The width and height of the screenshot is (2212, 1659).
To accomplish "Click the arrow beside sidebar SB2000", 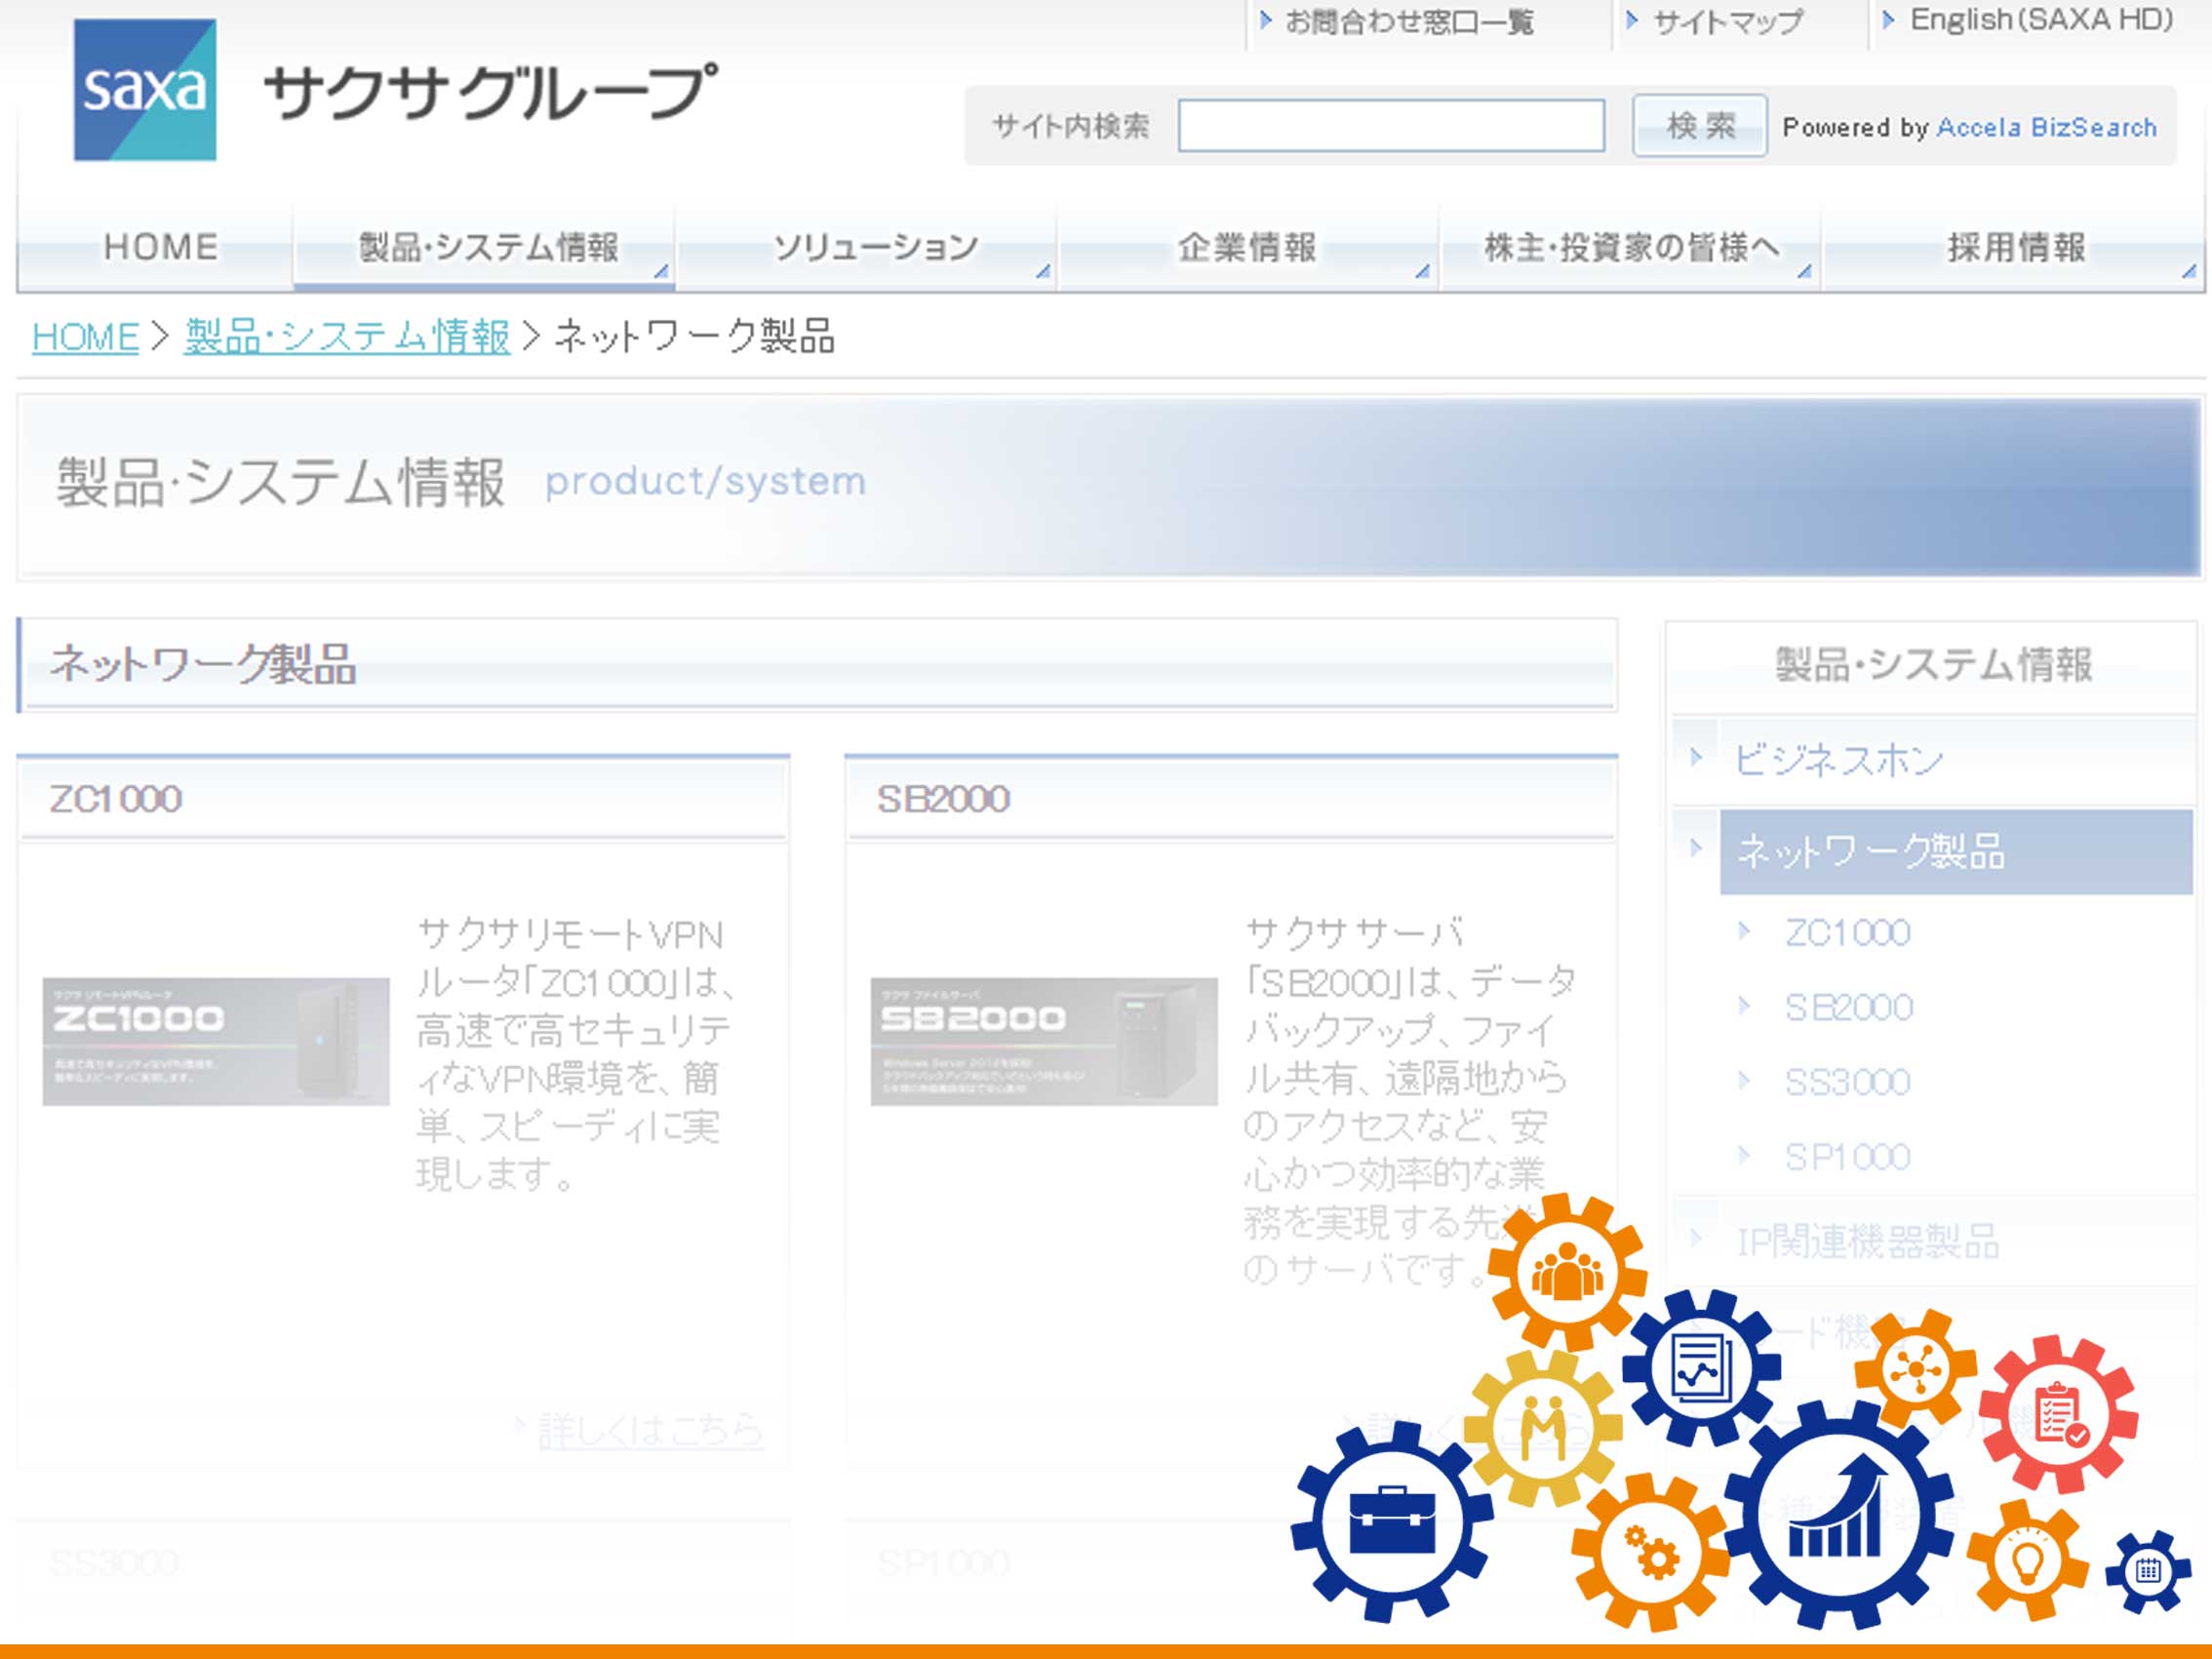I will click(1744, 1005).
